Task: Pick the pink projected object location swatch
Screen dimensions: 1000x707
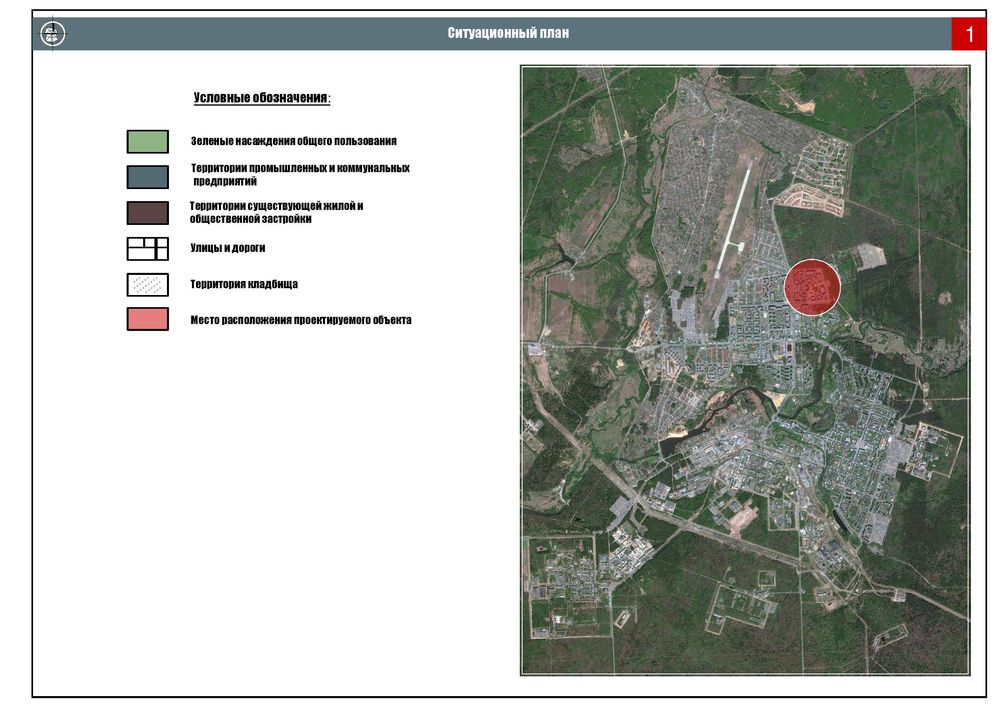Action: pyautogui.click(x=147, y=320)
